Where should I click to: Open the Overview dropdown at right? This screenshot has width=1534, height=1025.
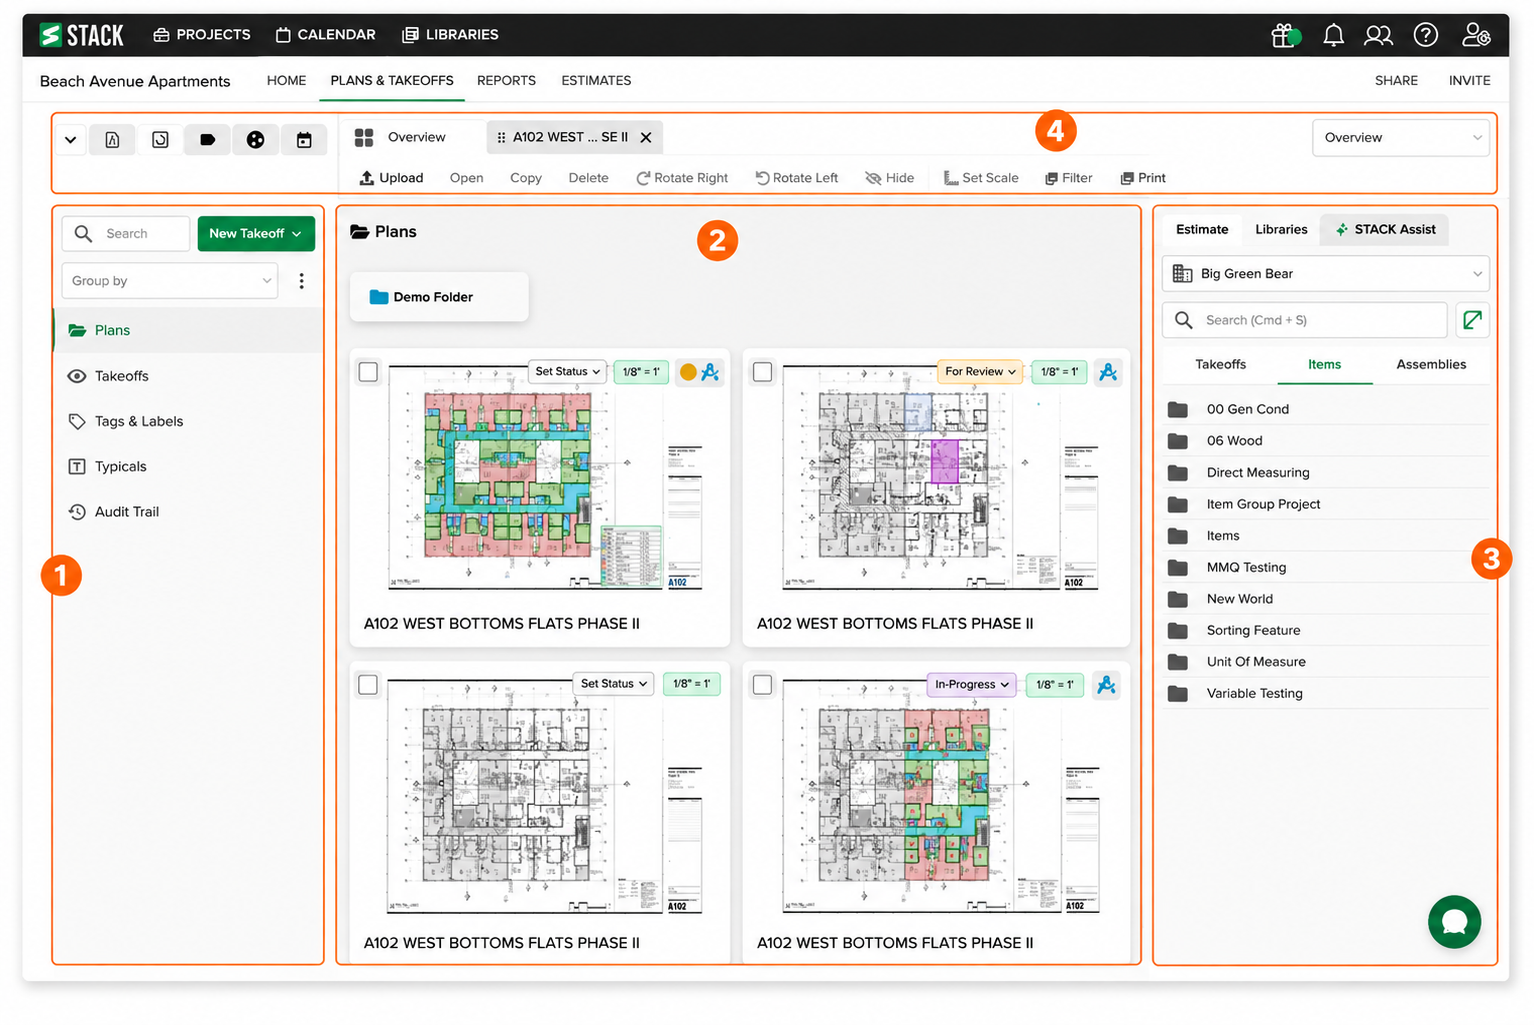[x=1400, y=138]
